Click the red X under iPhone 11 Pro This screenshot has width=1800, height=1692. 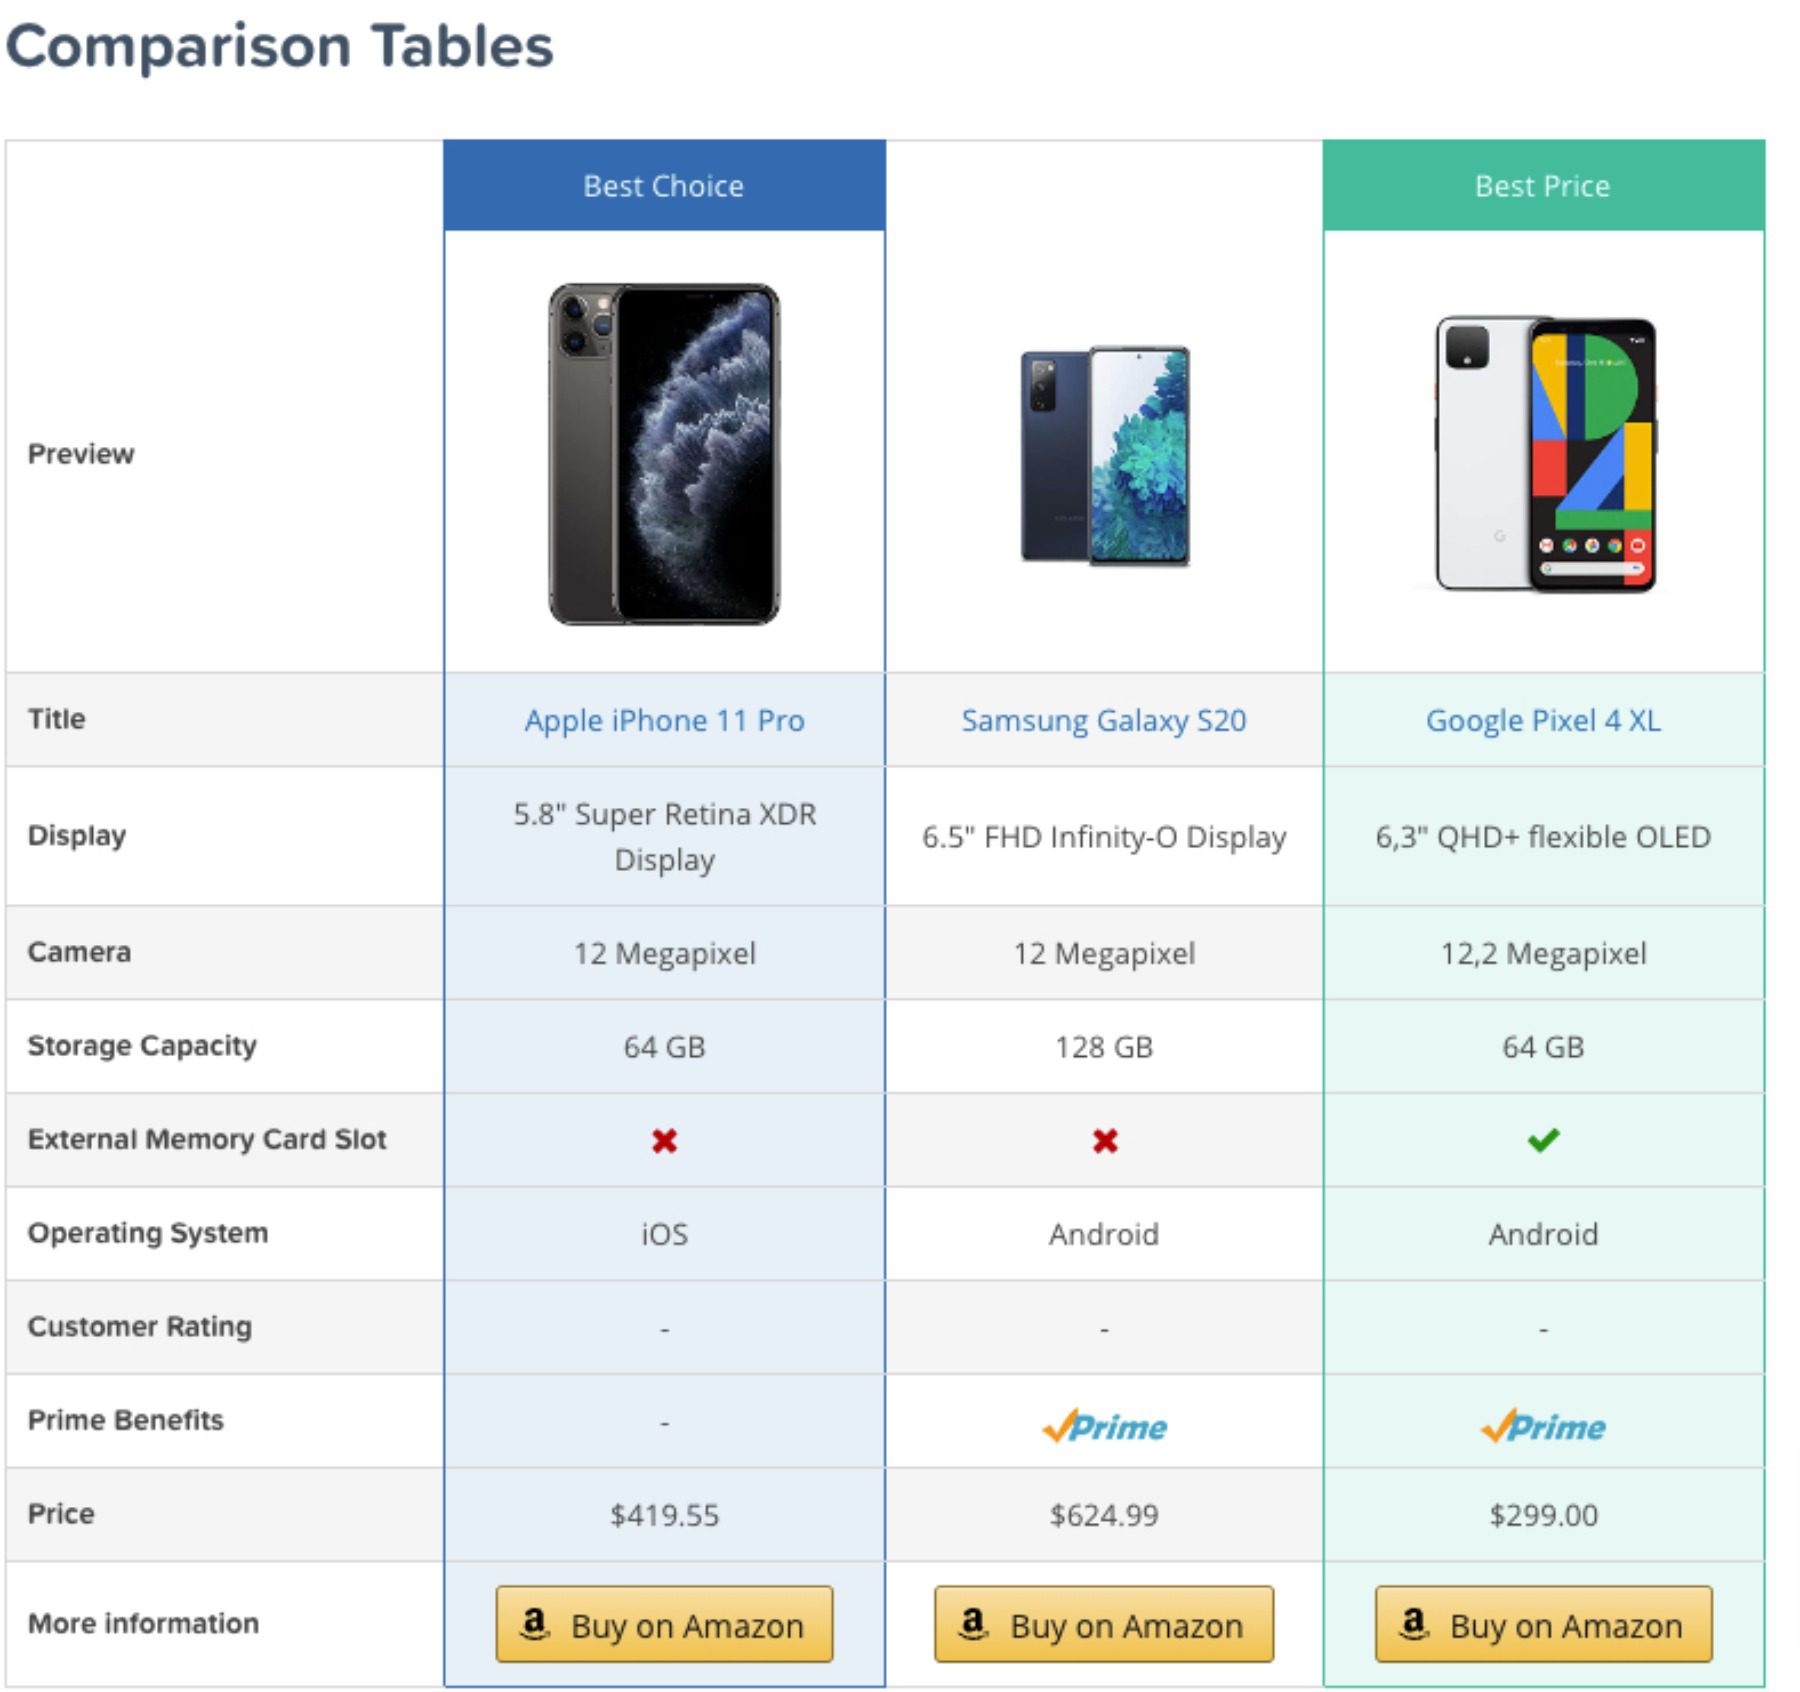point(664,1140)
